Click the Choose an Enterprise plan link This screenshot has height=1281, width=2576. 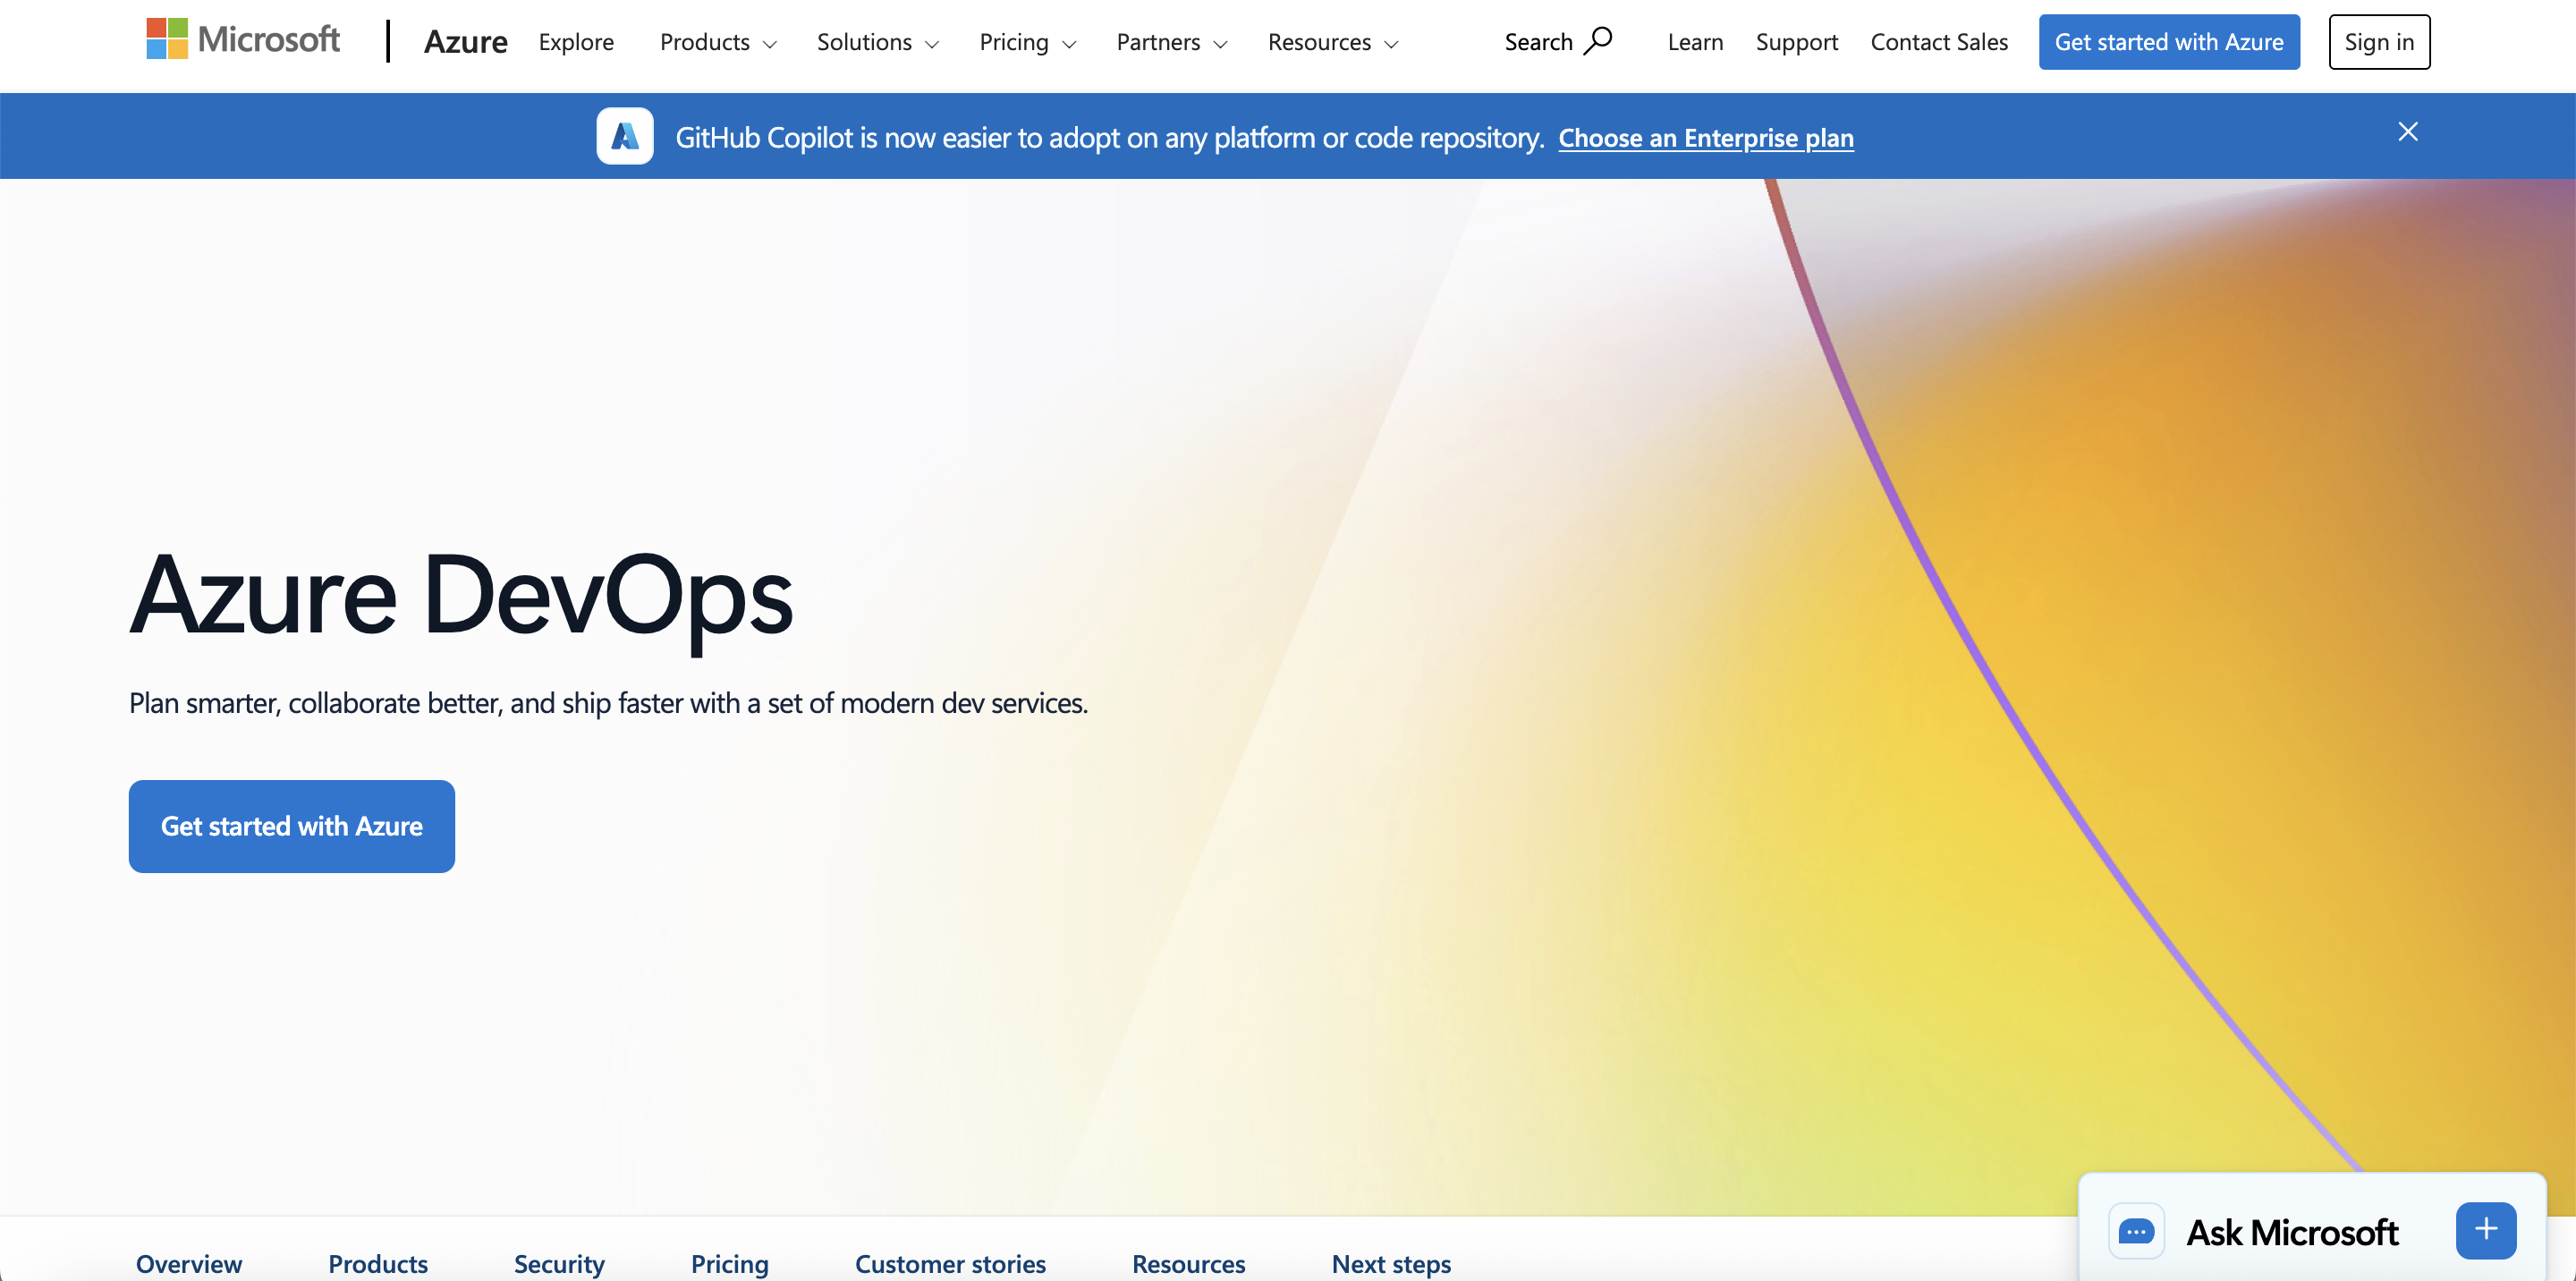pyautogui.click(x=1705, y=138)
